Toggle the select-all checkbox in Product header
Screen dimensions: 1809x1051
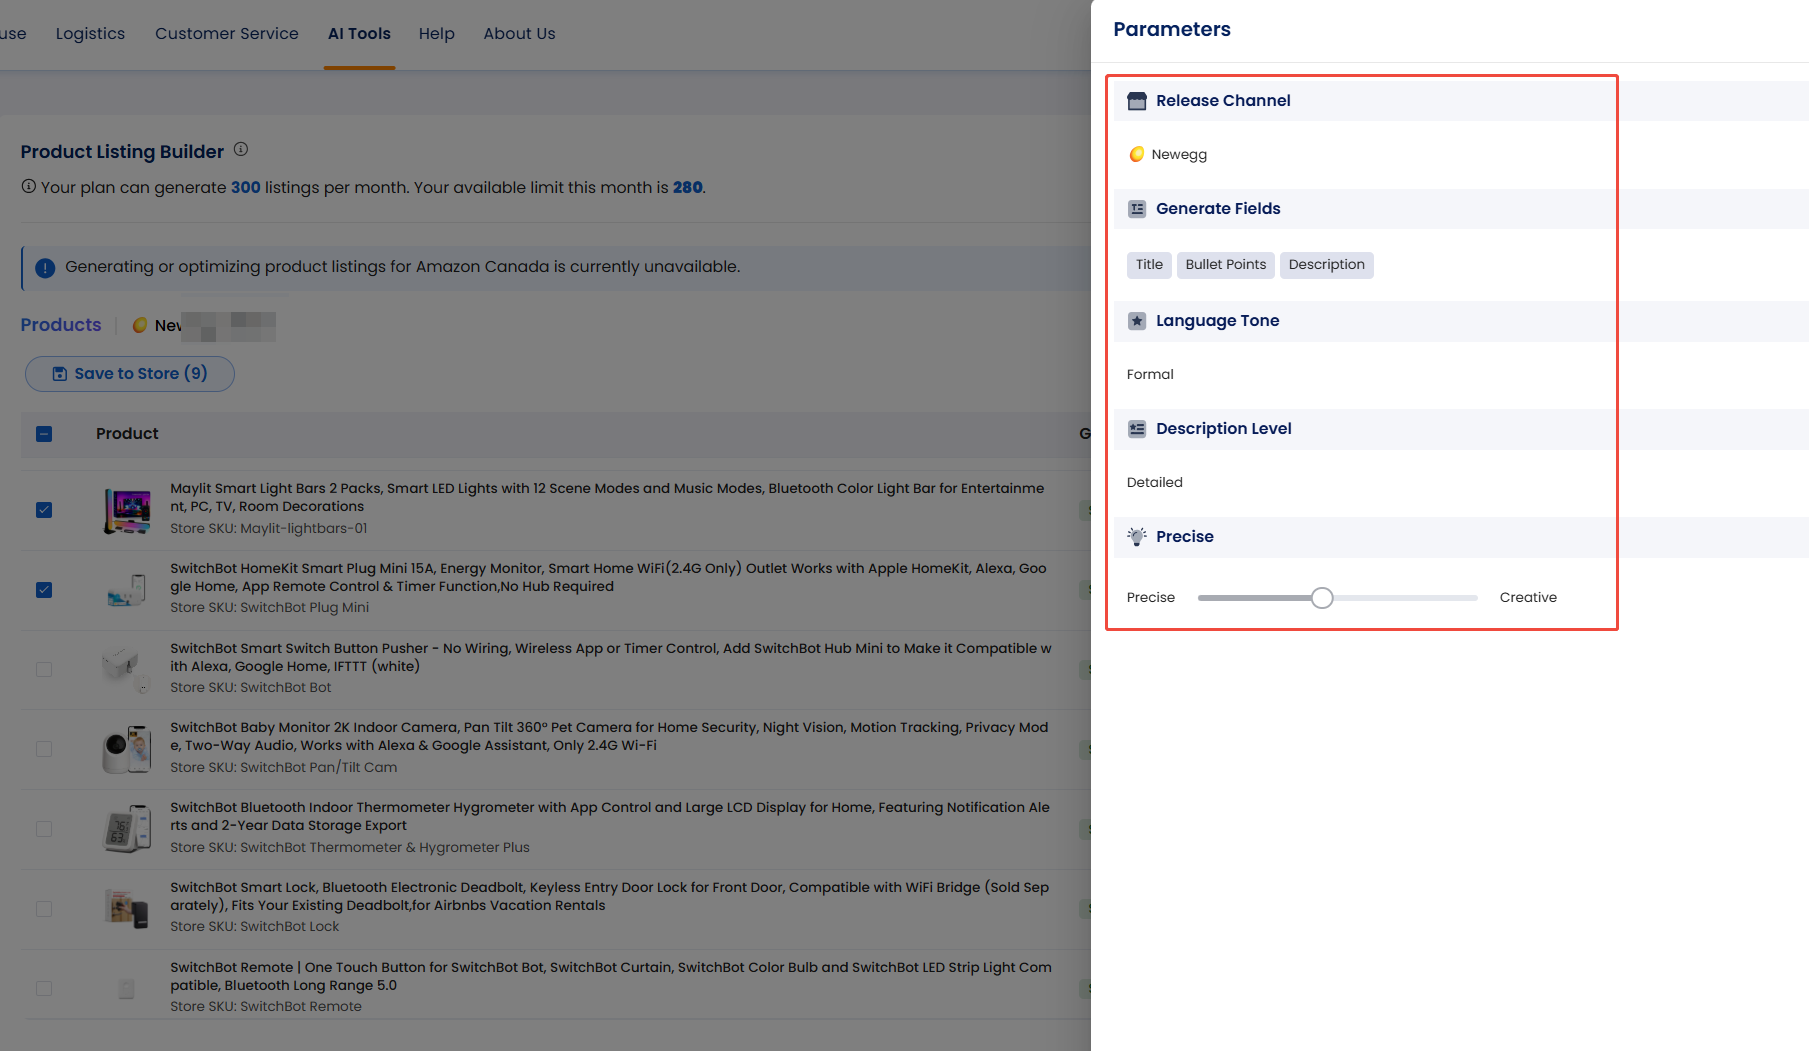(44, 434)
